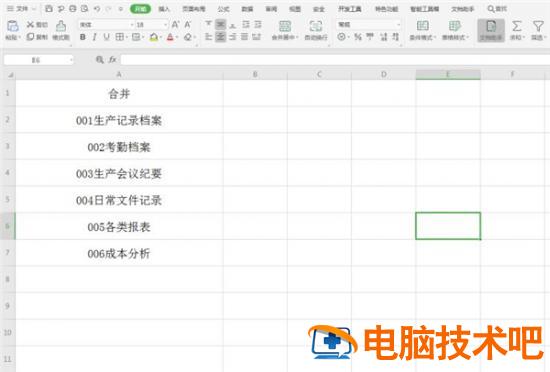The image size is (550, 372).
Task: Switch to the 公式 Formulas tab
Action: click(x=223, y=9)
